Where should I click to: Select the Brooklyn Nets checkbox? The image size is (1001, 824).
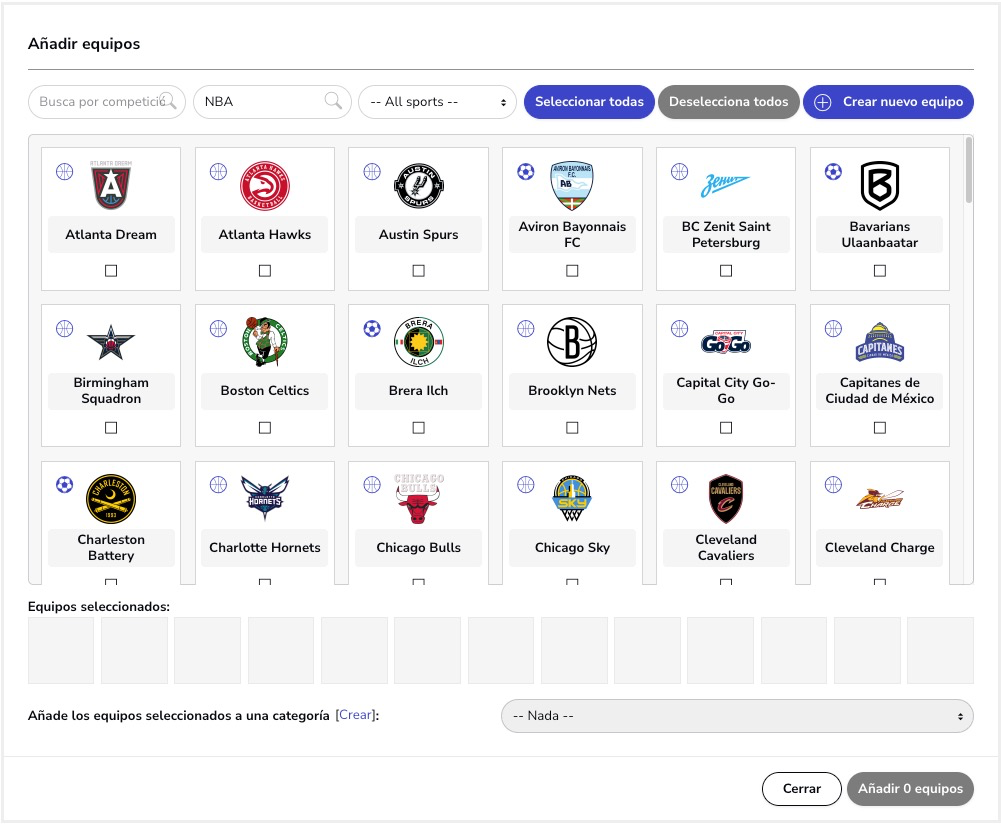tap(572, 428)
